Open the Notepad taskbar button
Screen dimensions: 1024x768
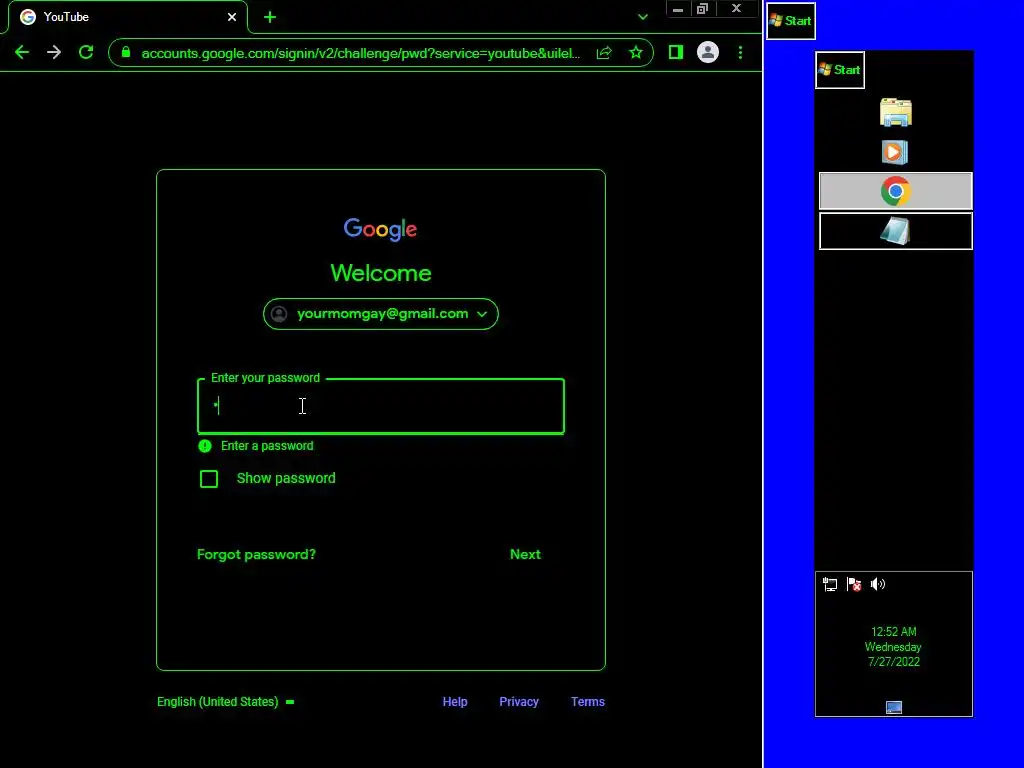(895, 231)
